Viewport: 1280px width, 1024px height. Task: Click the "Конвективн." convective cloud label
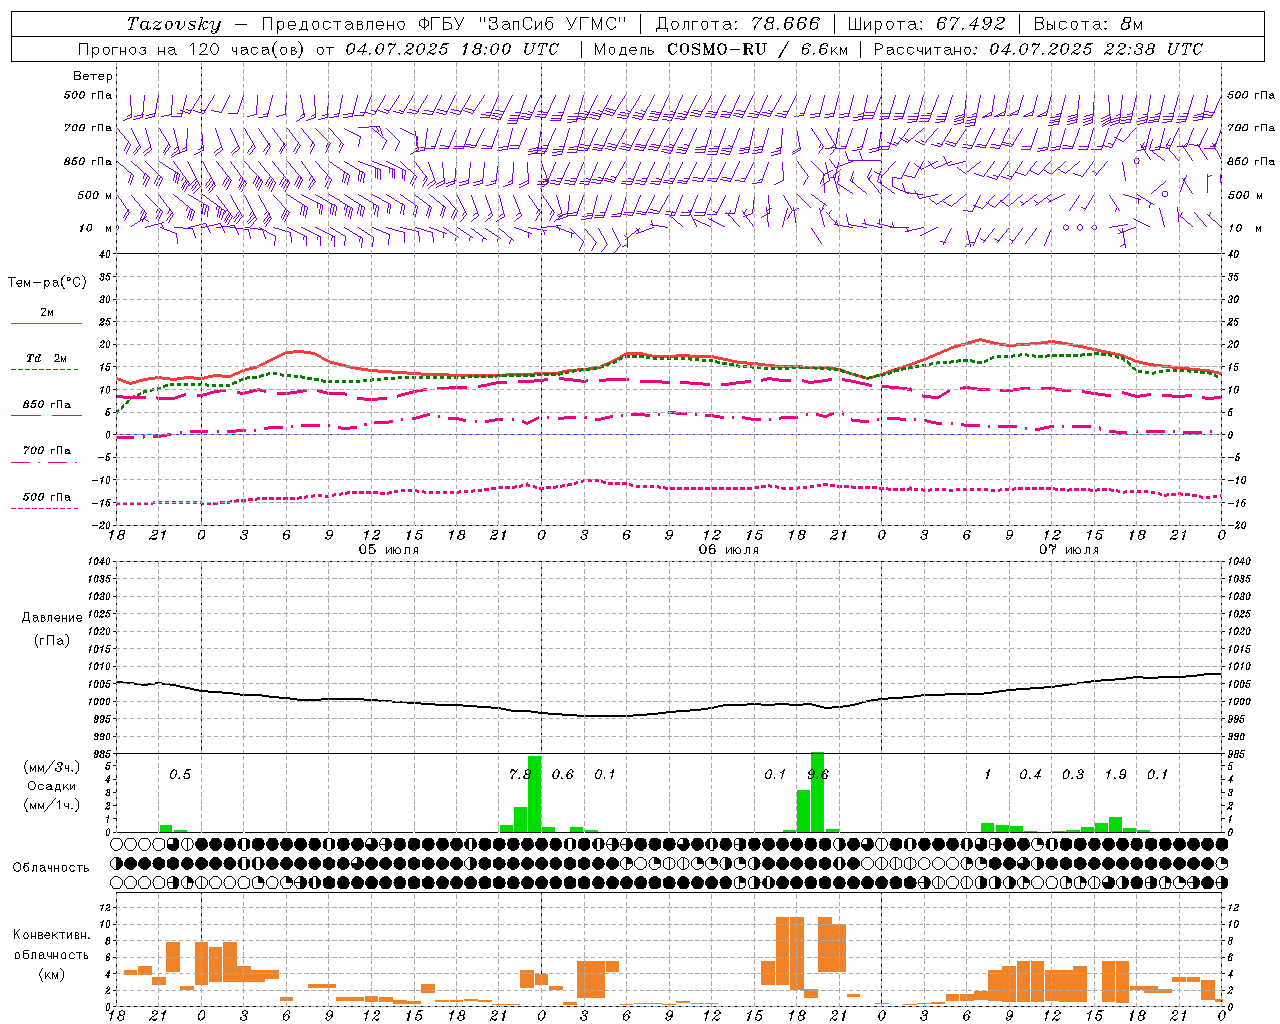pyautogui.click(x=51, y=935)
